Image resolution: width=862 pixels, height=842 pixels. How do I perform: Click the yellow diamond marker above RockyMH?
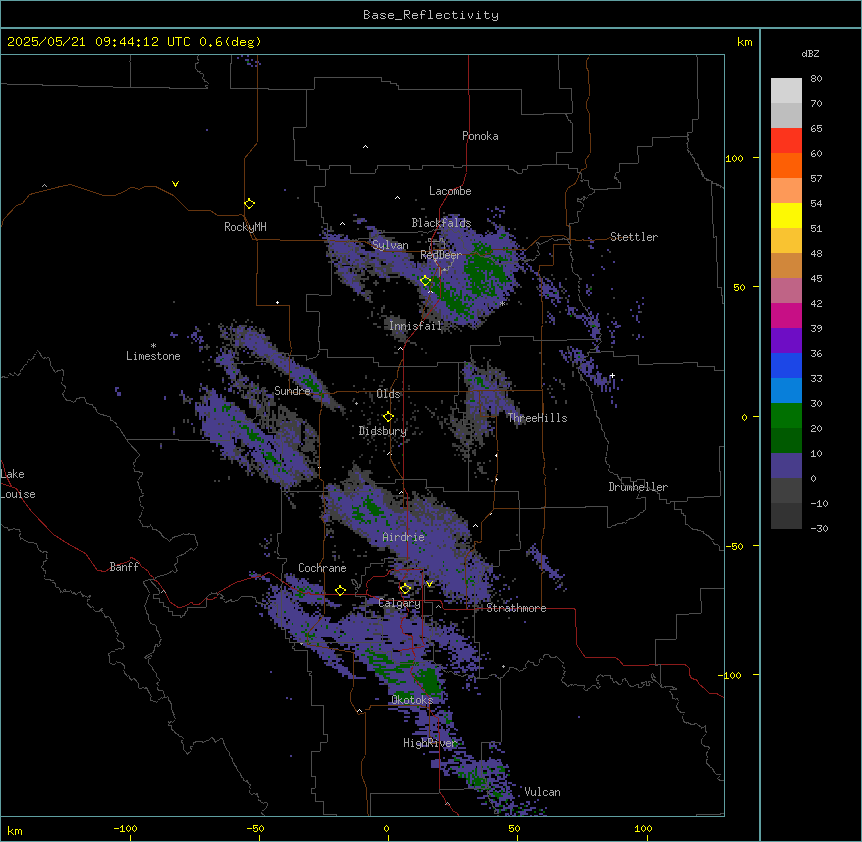click(x=250, y=204)
